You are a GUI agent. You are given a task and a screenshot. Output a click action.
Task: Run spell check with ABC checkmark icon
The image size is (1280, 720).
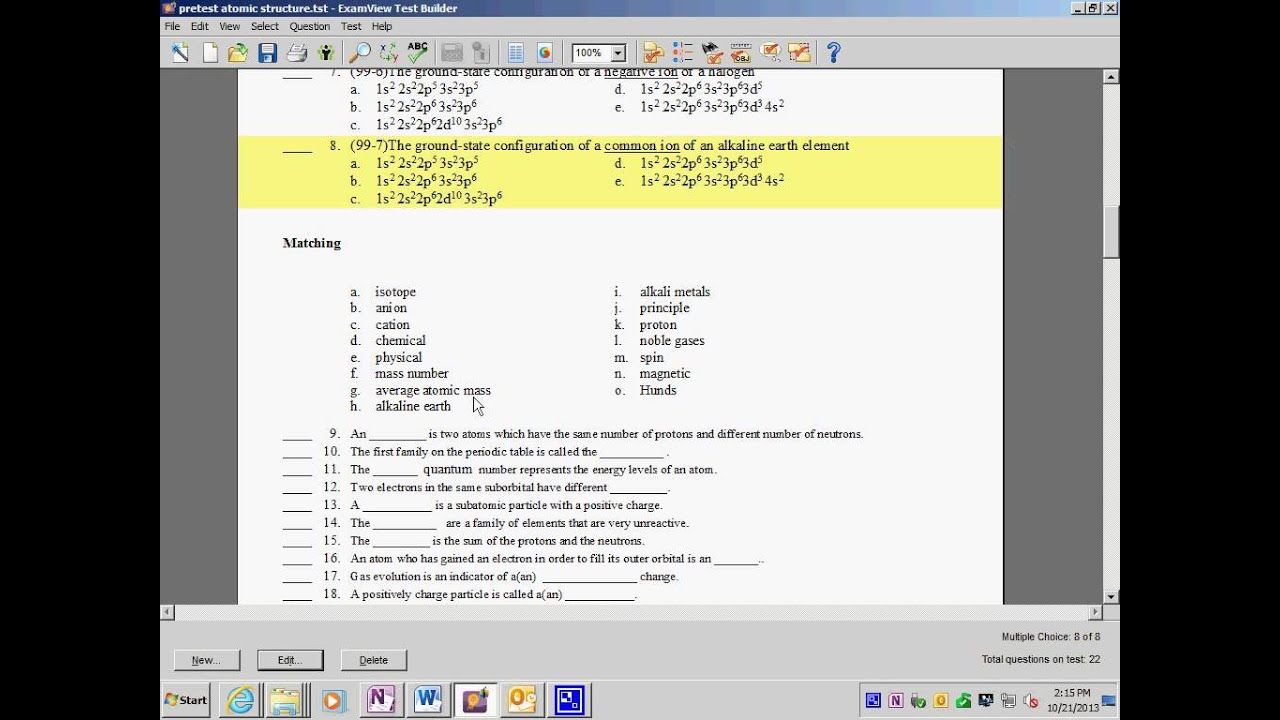pos(418,53)
